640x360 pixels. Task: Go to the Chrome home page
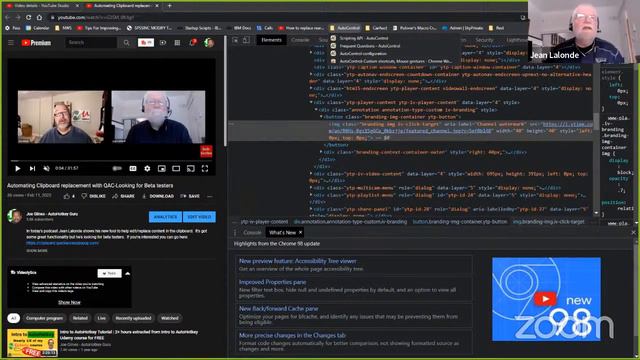tap(39, 18)
